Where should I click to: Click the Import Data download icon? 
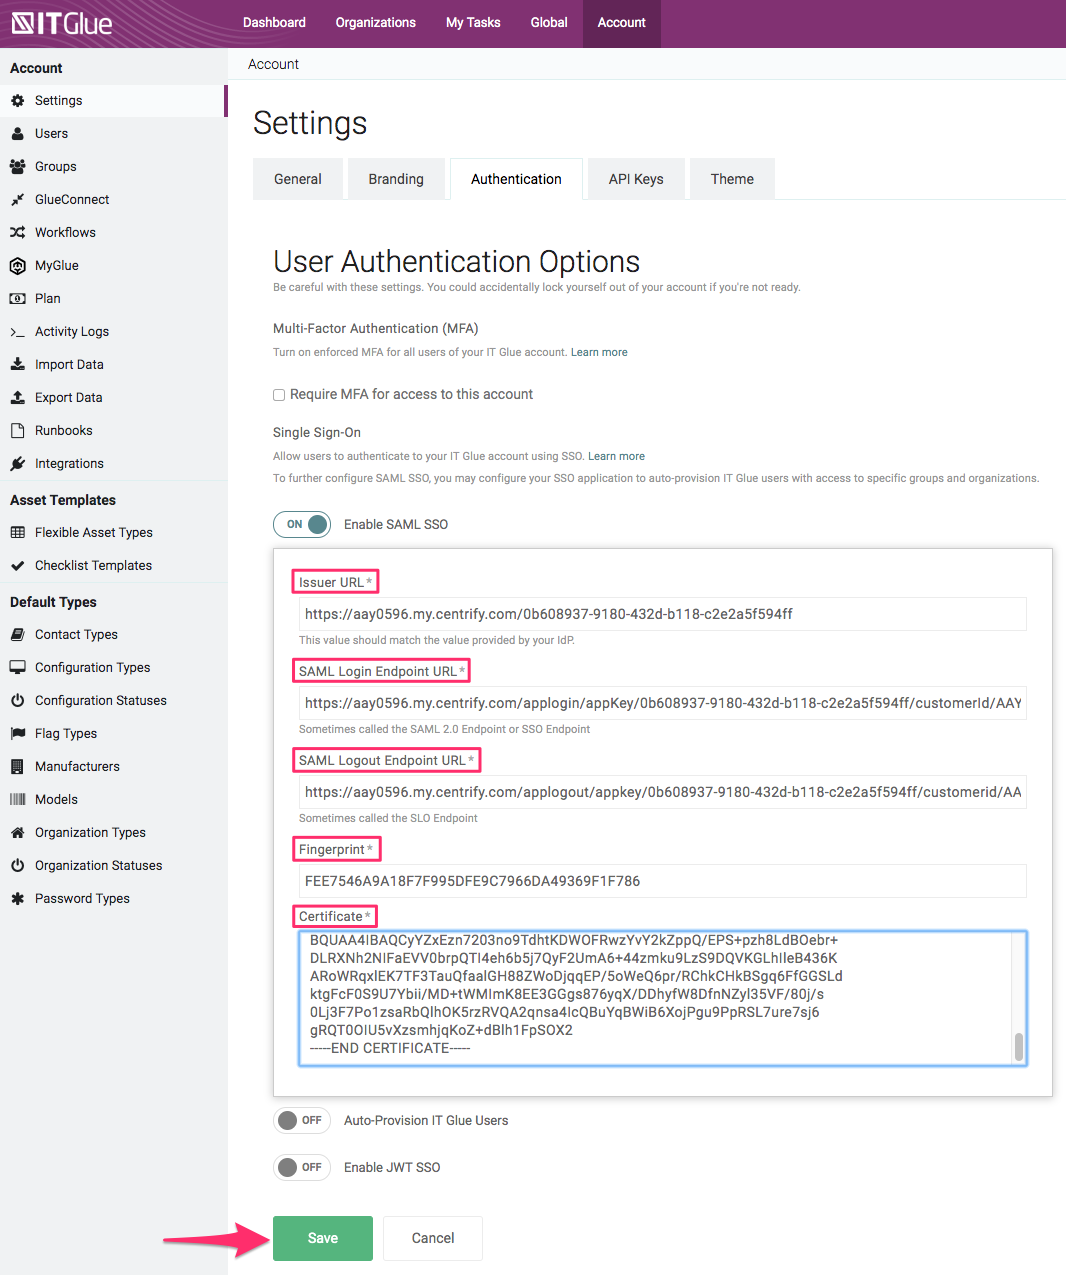tap(17, 365)
